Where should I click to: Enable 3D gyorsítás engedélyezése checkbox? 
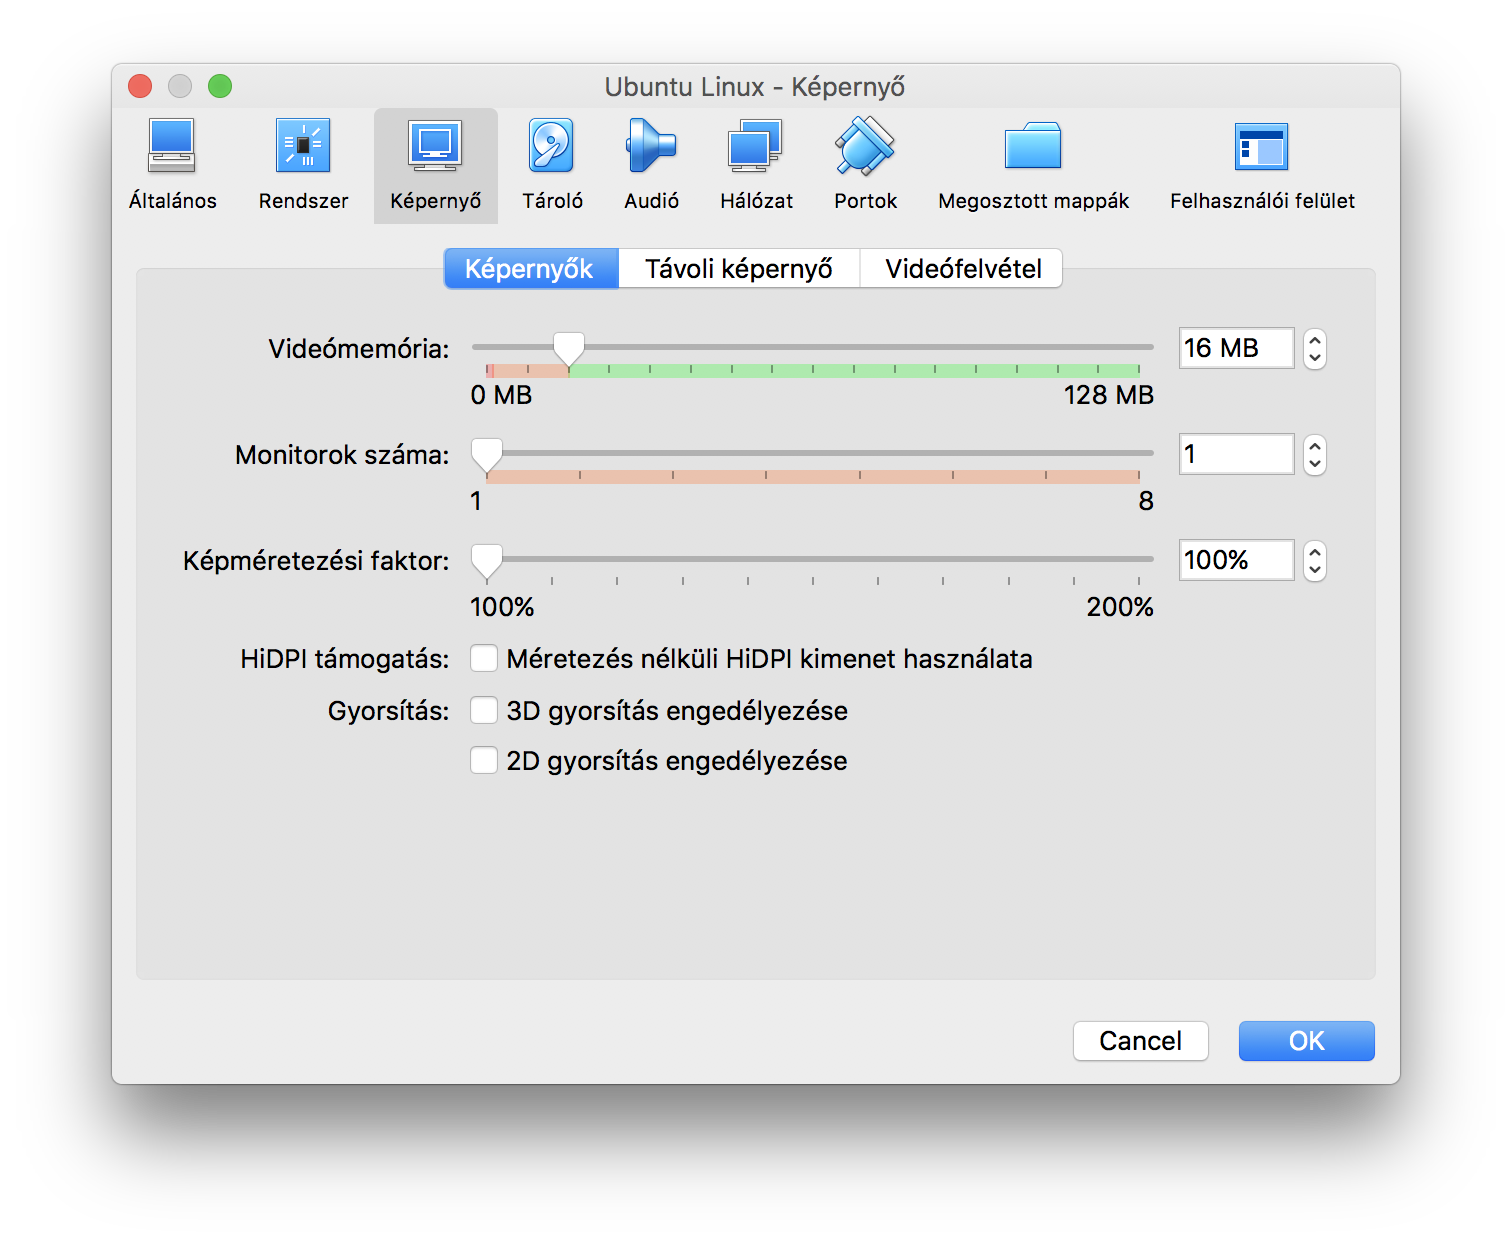[484, 710]
